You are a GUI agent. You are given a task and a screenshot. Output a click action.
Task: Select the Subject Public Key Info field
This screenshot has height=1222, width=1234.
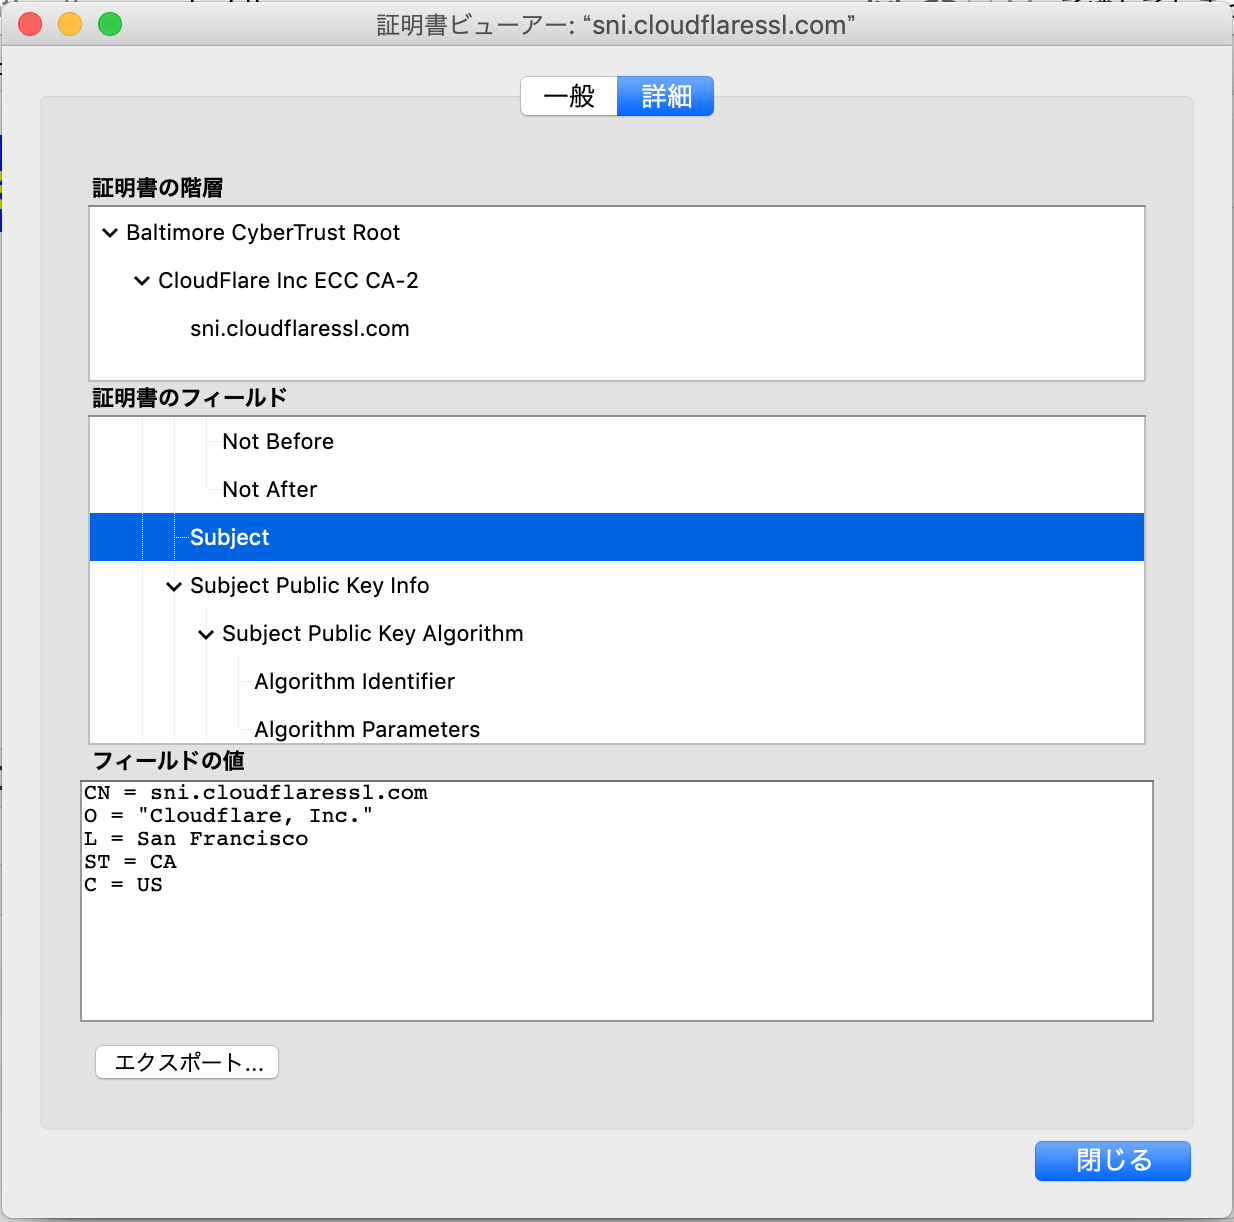point(310,586)
